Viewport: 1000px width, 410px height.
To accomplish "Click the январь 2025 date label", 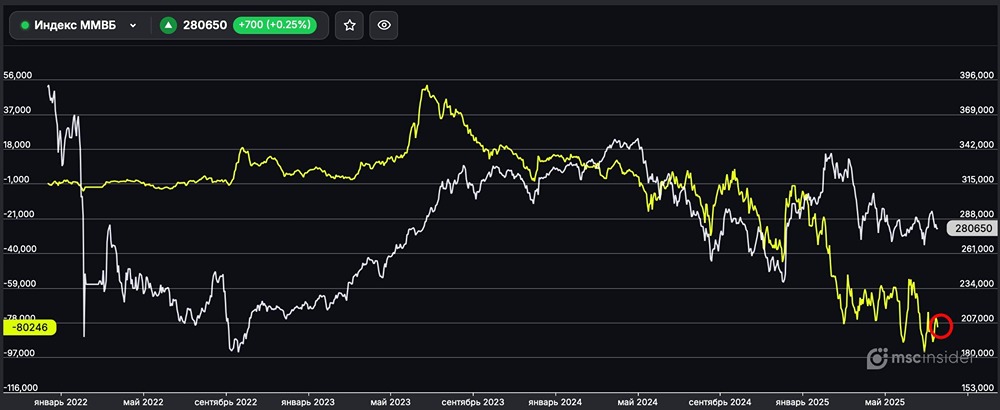I will 800,402.
